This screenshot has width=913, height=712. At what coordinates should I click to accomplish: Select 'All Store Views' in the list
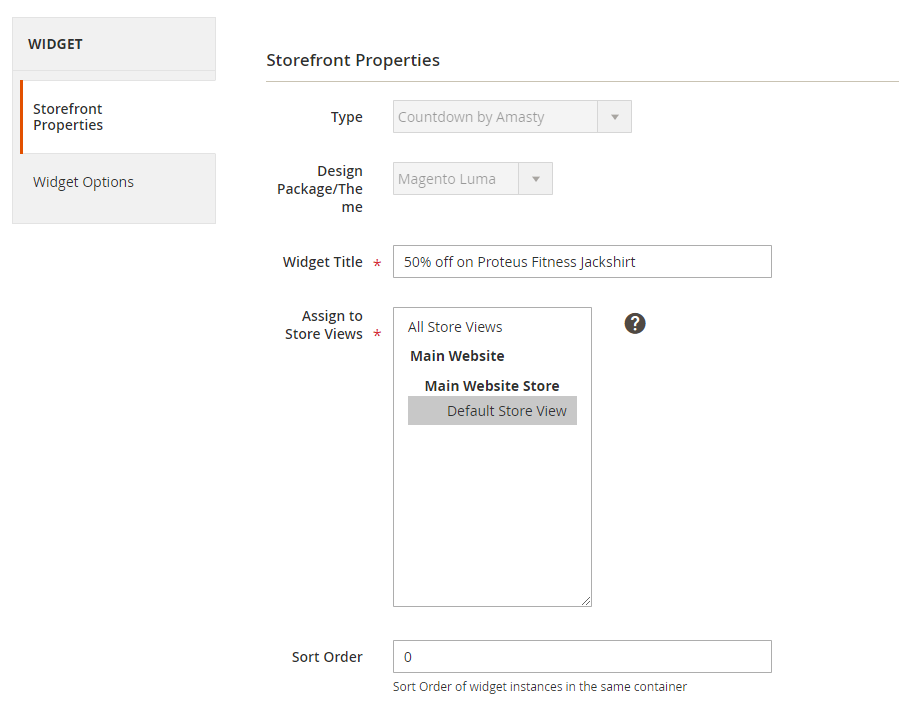[x=455, y=327]
